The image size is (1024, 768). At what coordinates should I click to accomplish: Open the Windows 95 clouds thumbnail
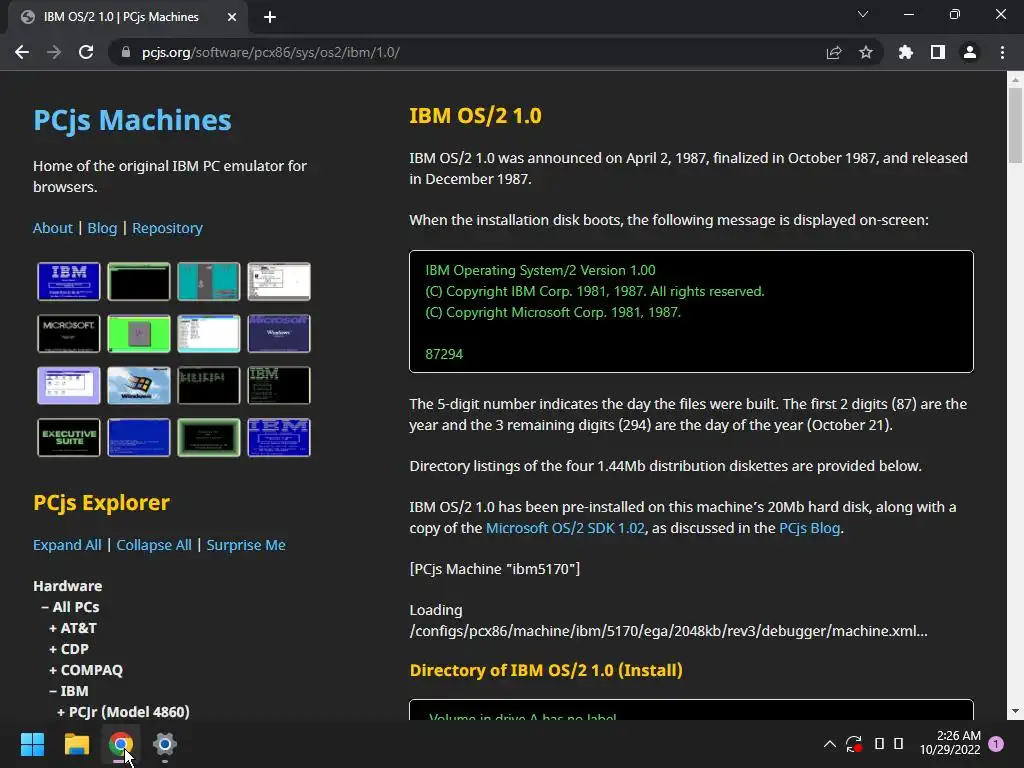(138, 385)
